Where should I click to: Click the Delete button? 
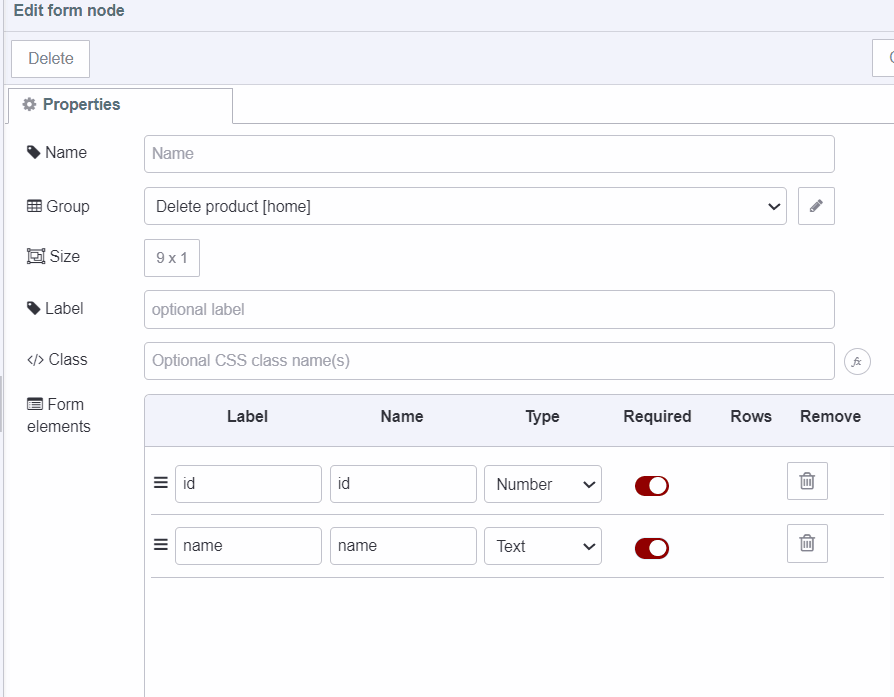[x=50, y=58]
